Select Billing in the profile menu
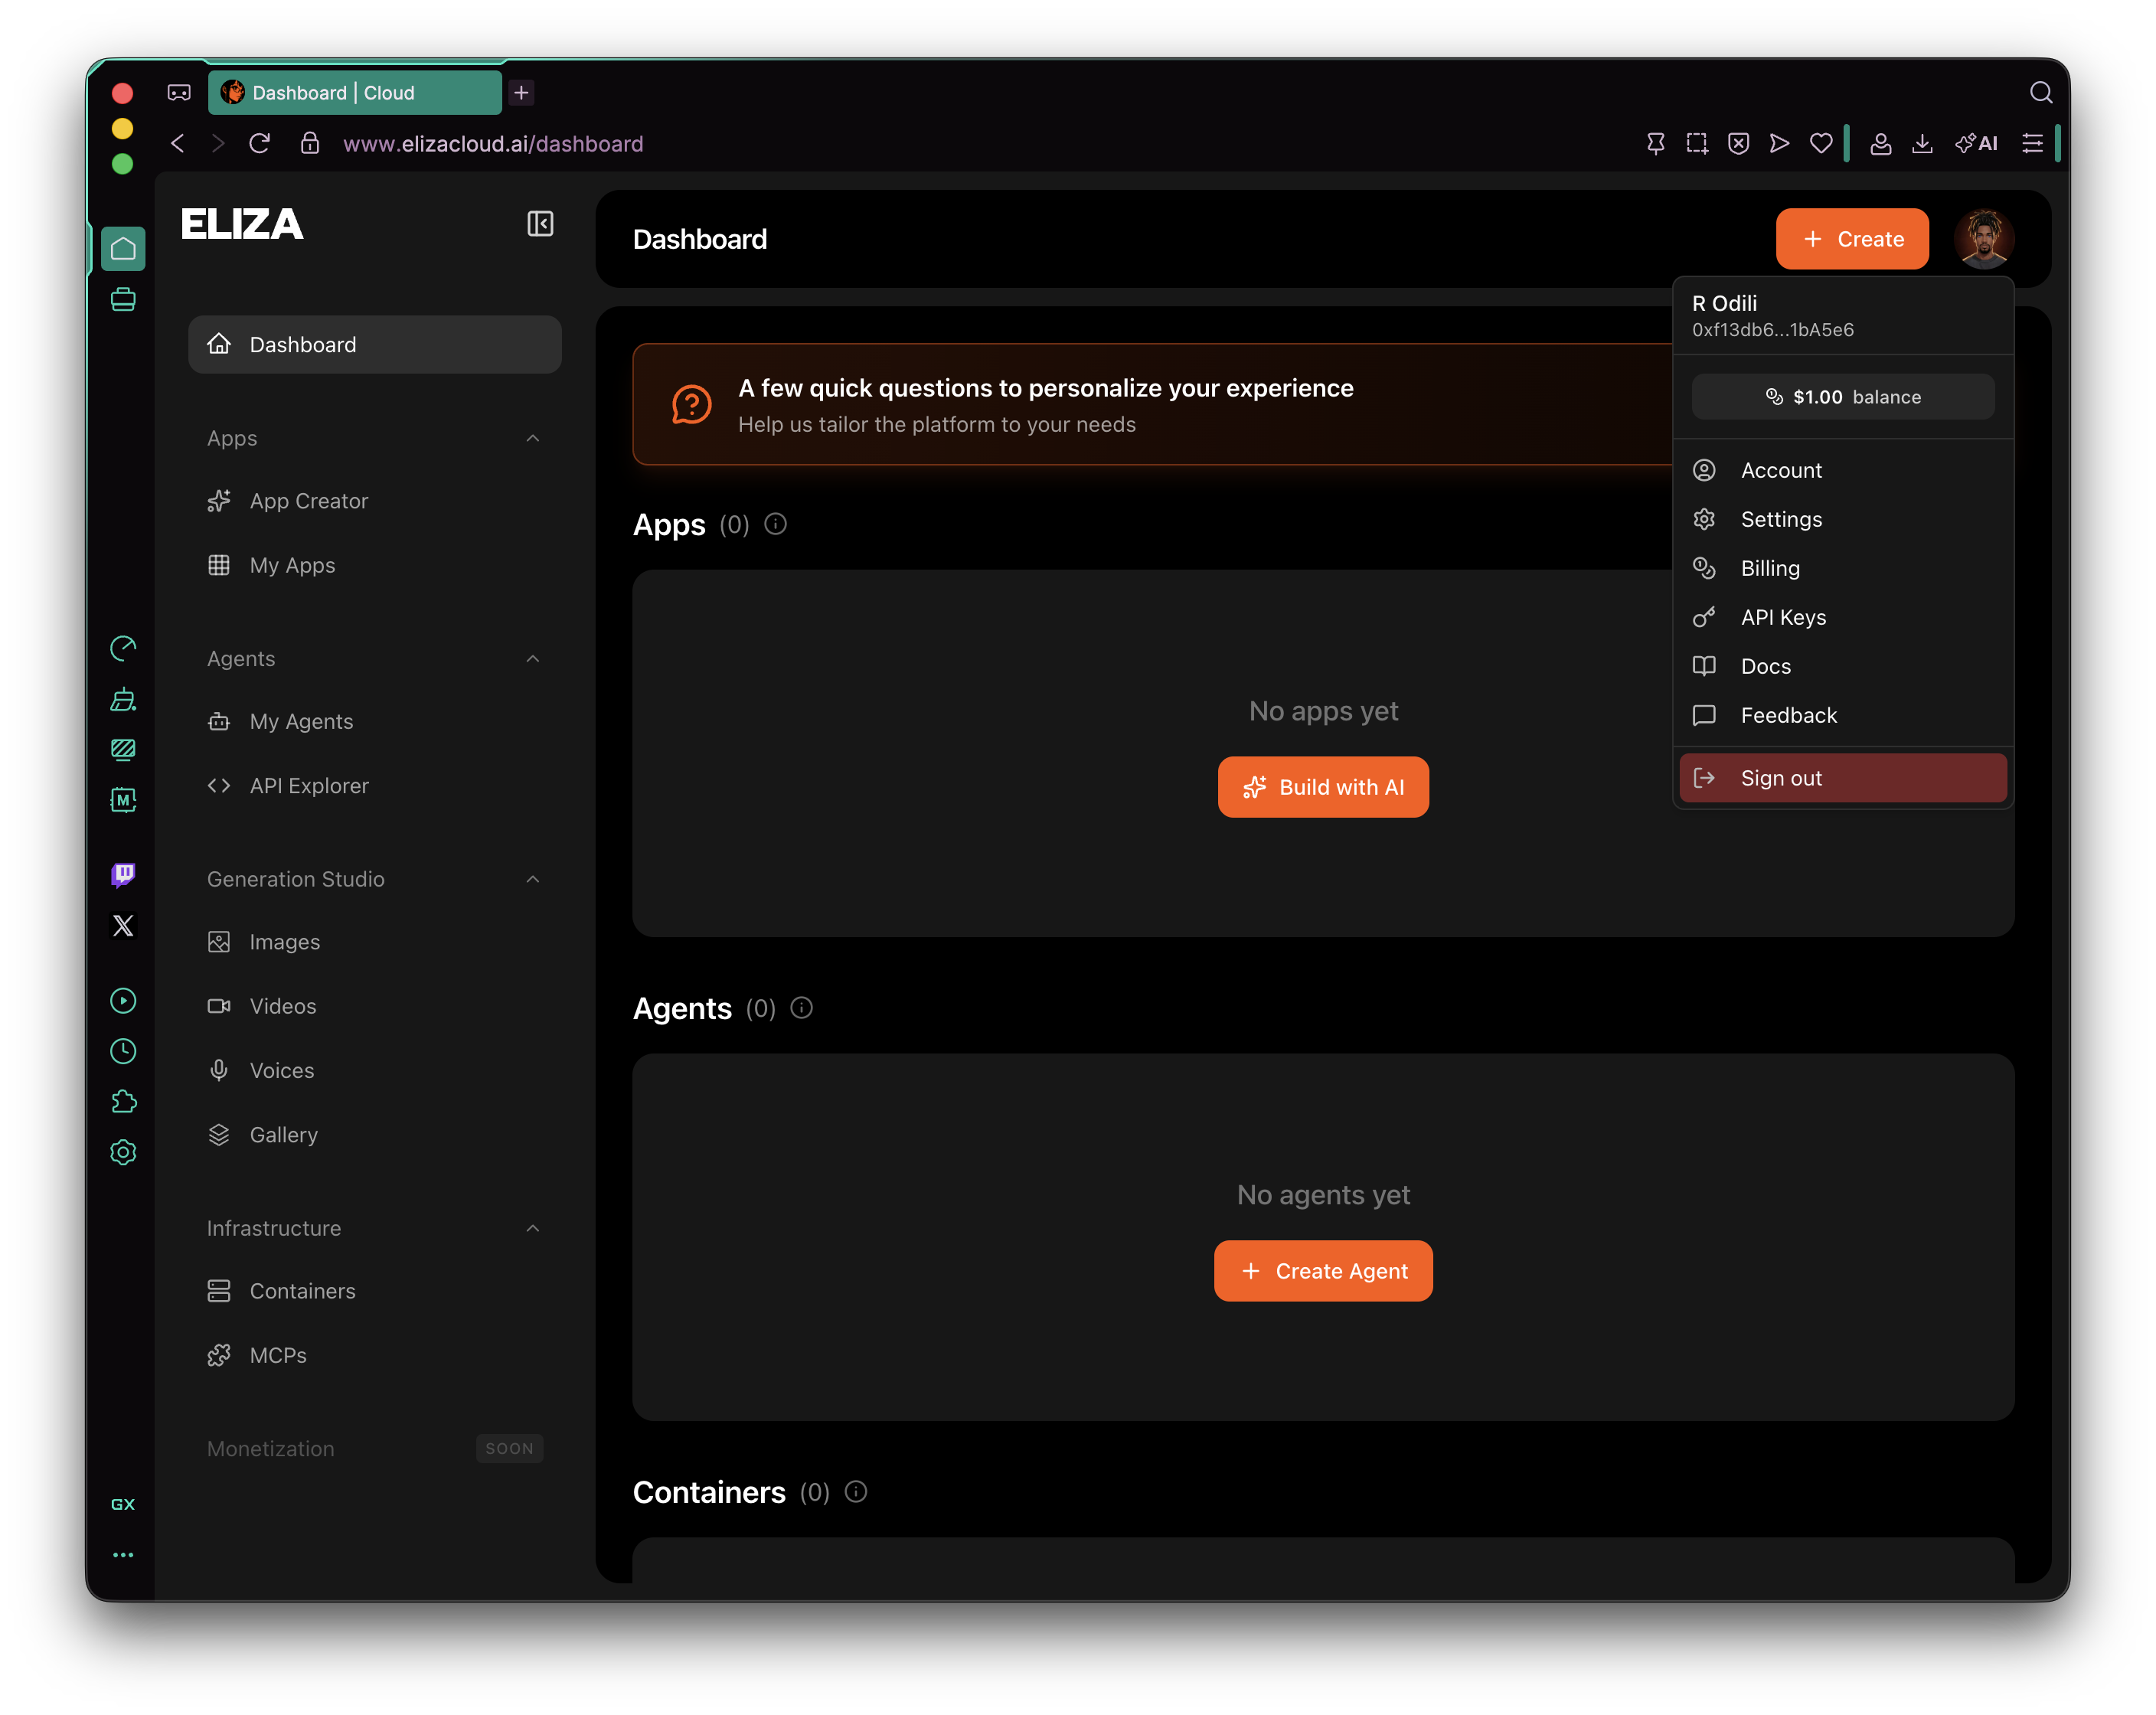This screenshot has width=2156, height=1715. pos(1770,568)
